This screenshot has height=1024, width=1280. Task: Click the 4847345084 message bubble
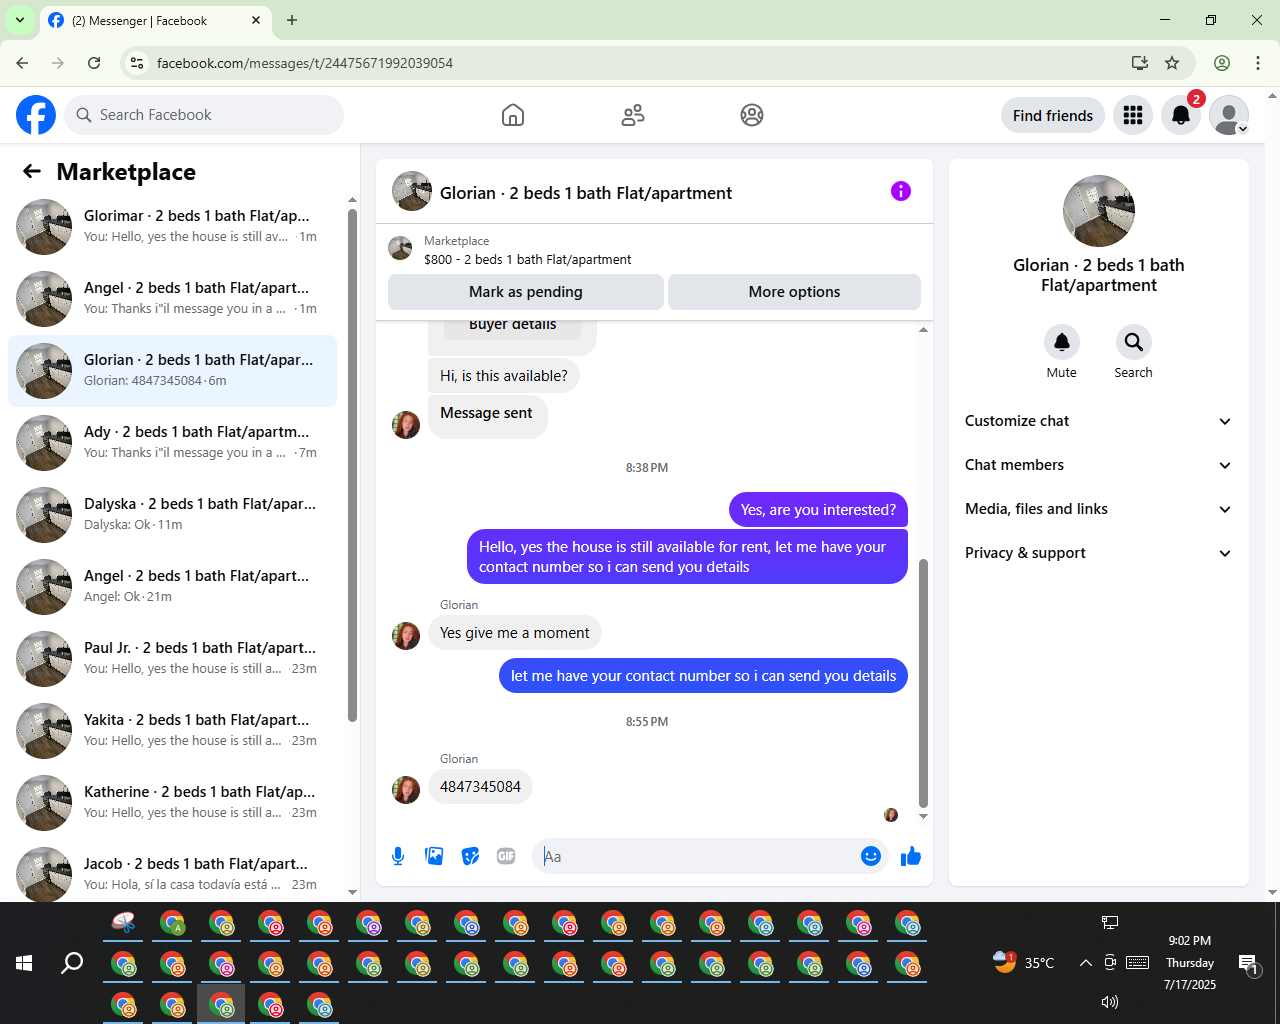pos(481,787)
